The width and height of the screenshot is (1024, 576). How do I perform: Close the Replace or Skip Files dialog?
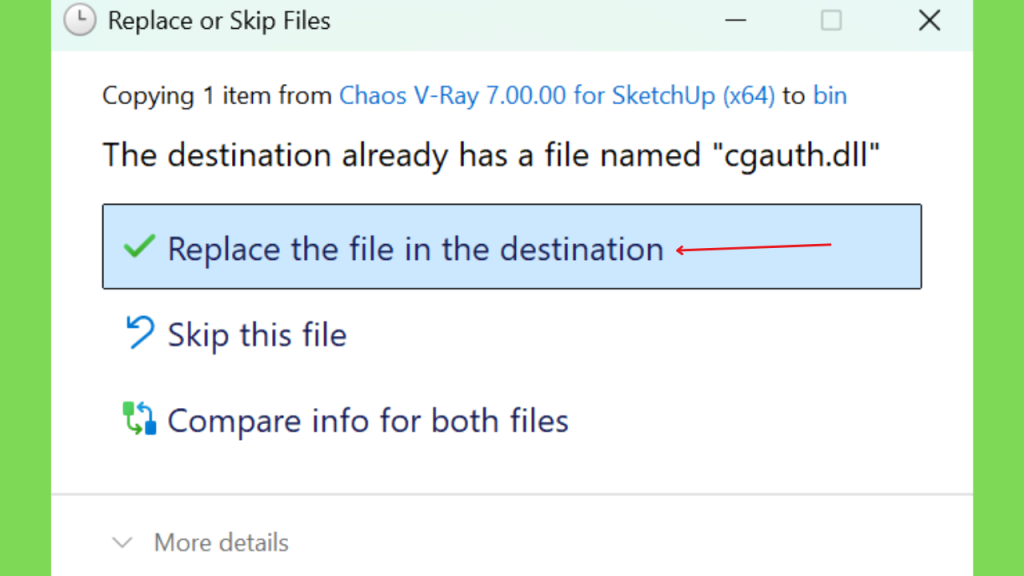coord(929,20)
